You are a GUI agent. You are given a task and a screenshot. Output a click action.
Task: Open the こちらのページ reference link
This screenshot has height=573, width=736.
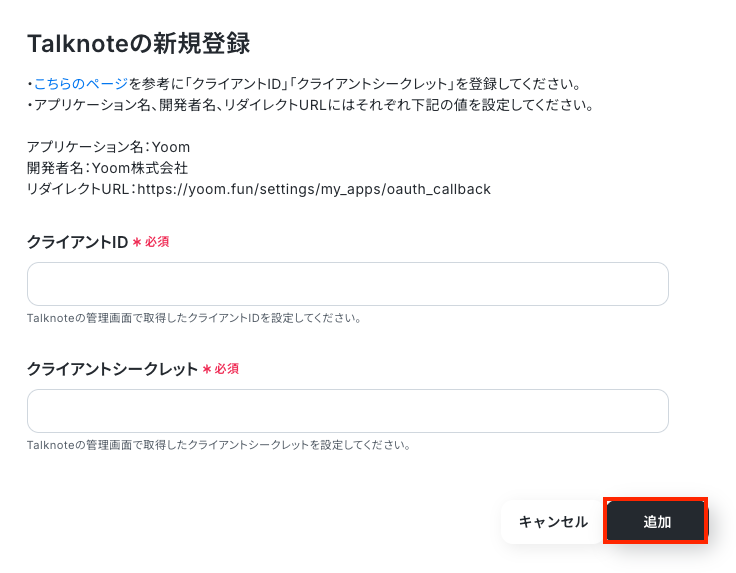(81, 84)
